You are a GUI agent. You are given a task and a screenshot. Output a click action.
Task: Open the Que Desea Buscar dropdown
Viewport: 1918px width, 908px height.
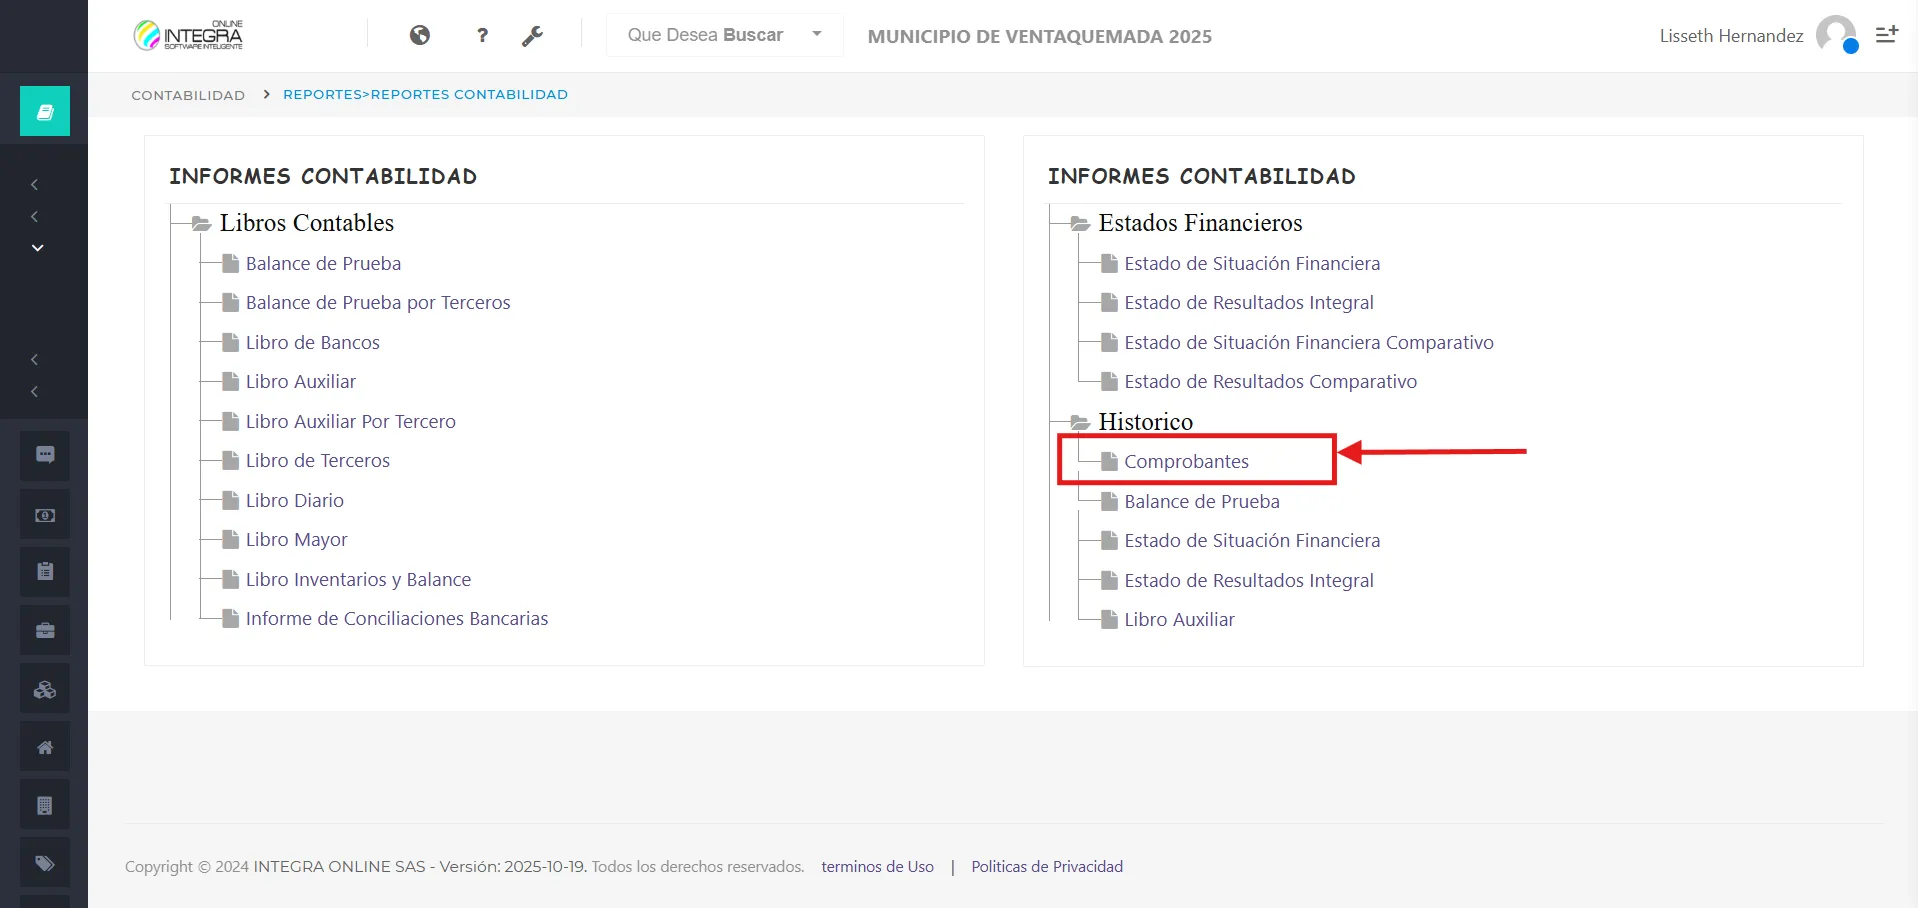tap(722, 35)
